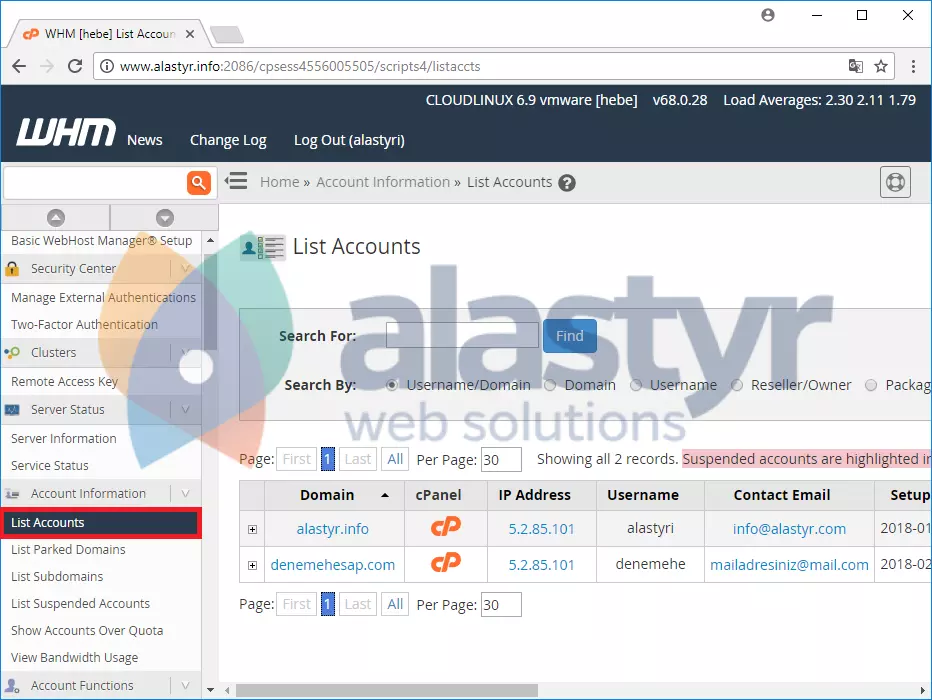Click the Find button

[569, 336]
